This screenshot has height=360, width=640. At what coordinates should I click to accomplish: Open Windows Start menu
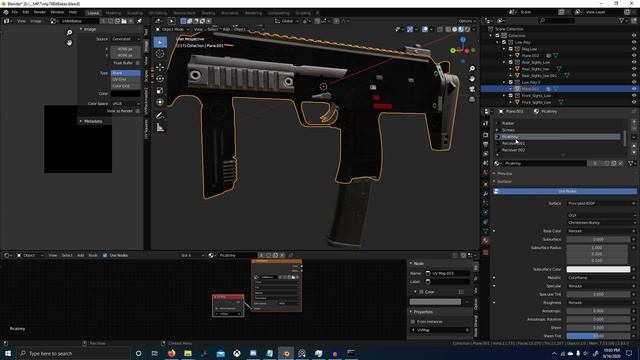click(8, 353)
